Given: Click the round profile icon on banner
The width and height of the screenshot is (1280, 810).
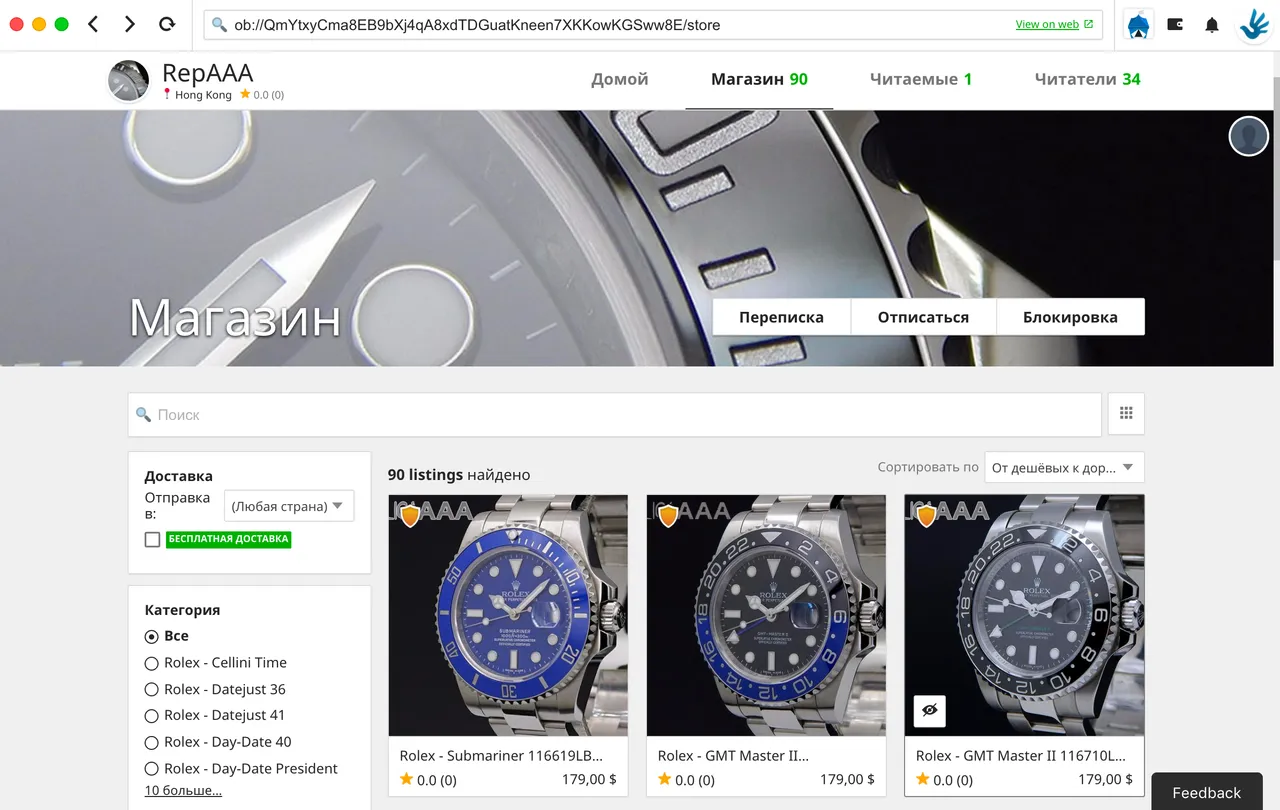Looking at the screenshot, I should 1248,136.
